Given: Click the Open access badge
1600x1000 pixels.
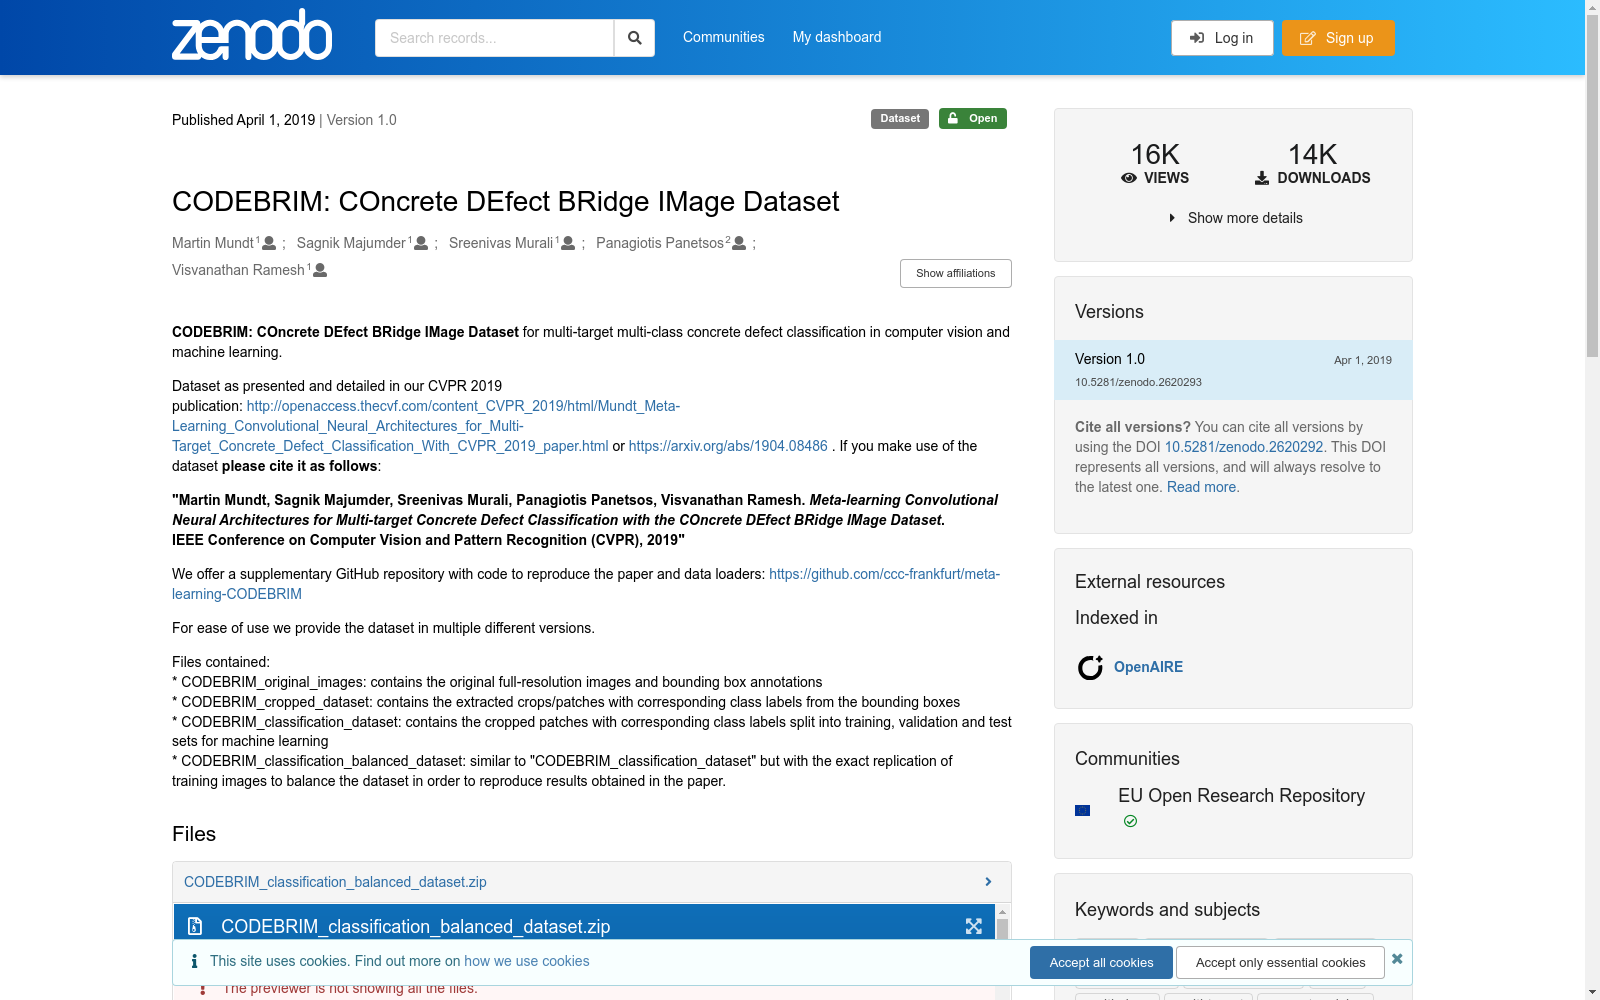Looking at the screenshot, I should [973, 118].
